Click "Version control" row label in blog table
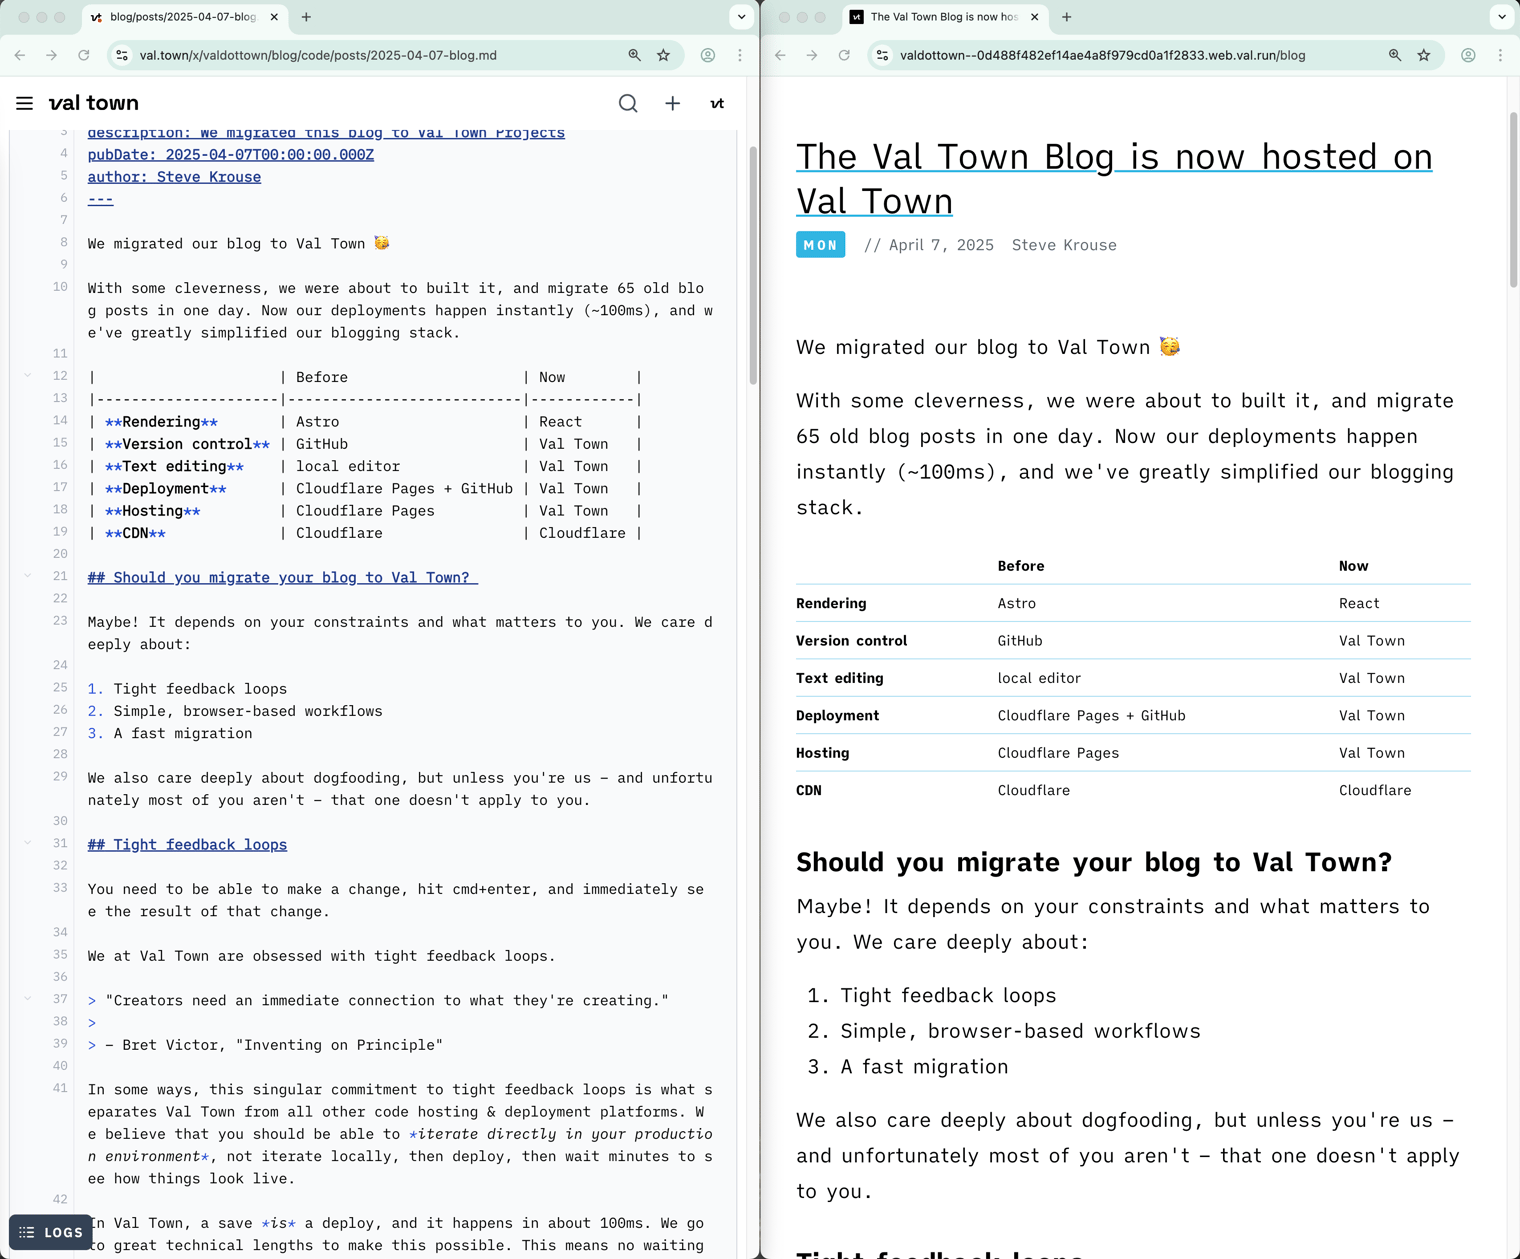This screenshot has width=1520, height=1259. (x=852, y=641)
